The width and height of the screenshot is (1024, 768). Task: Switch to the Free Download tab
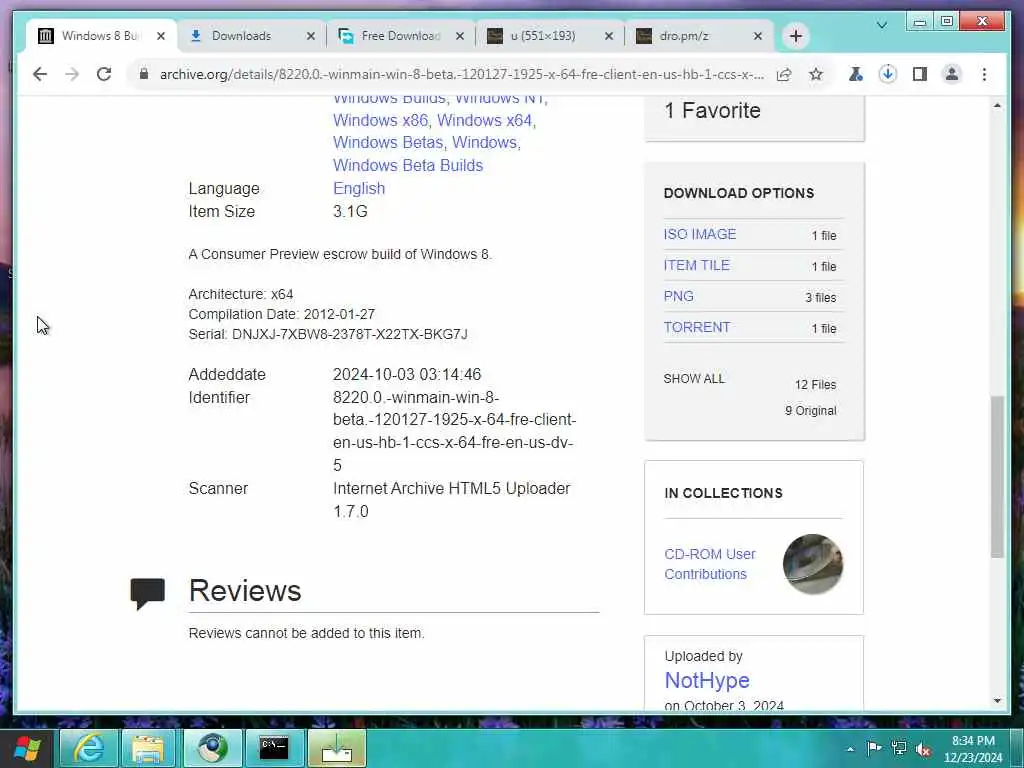(401, 36)
